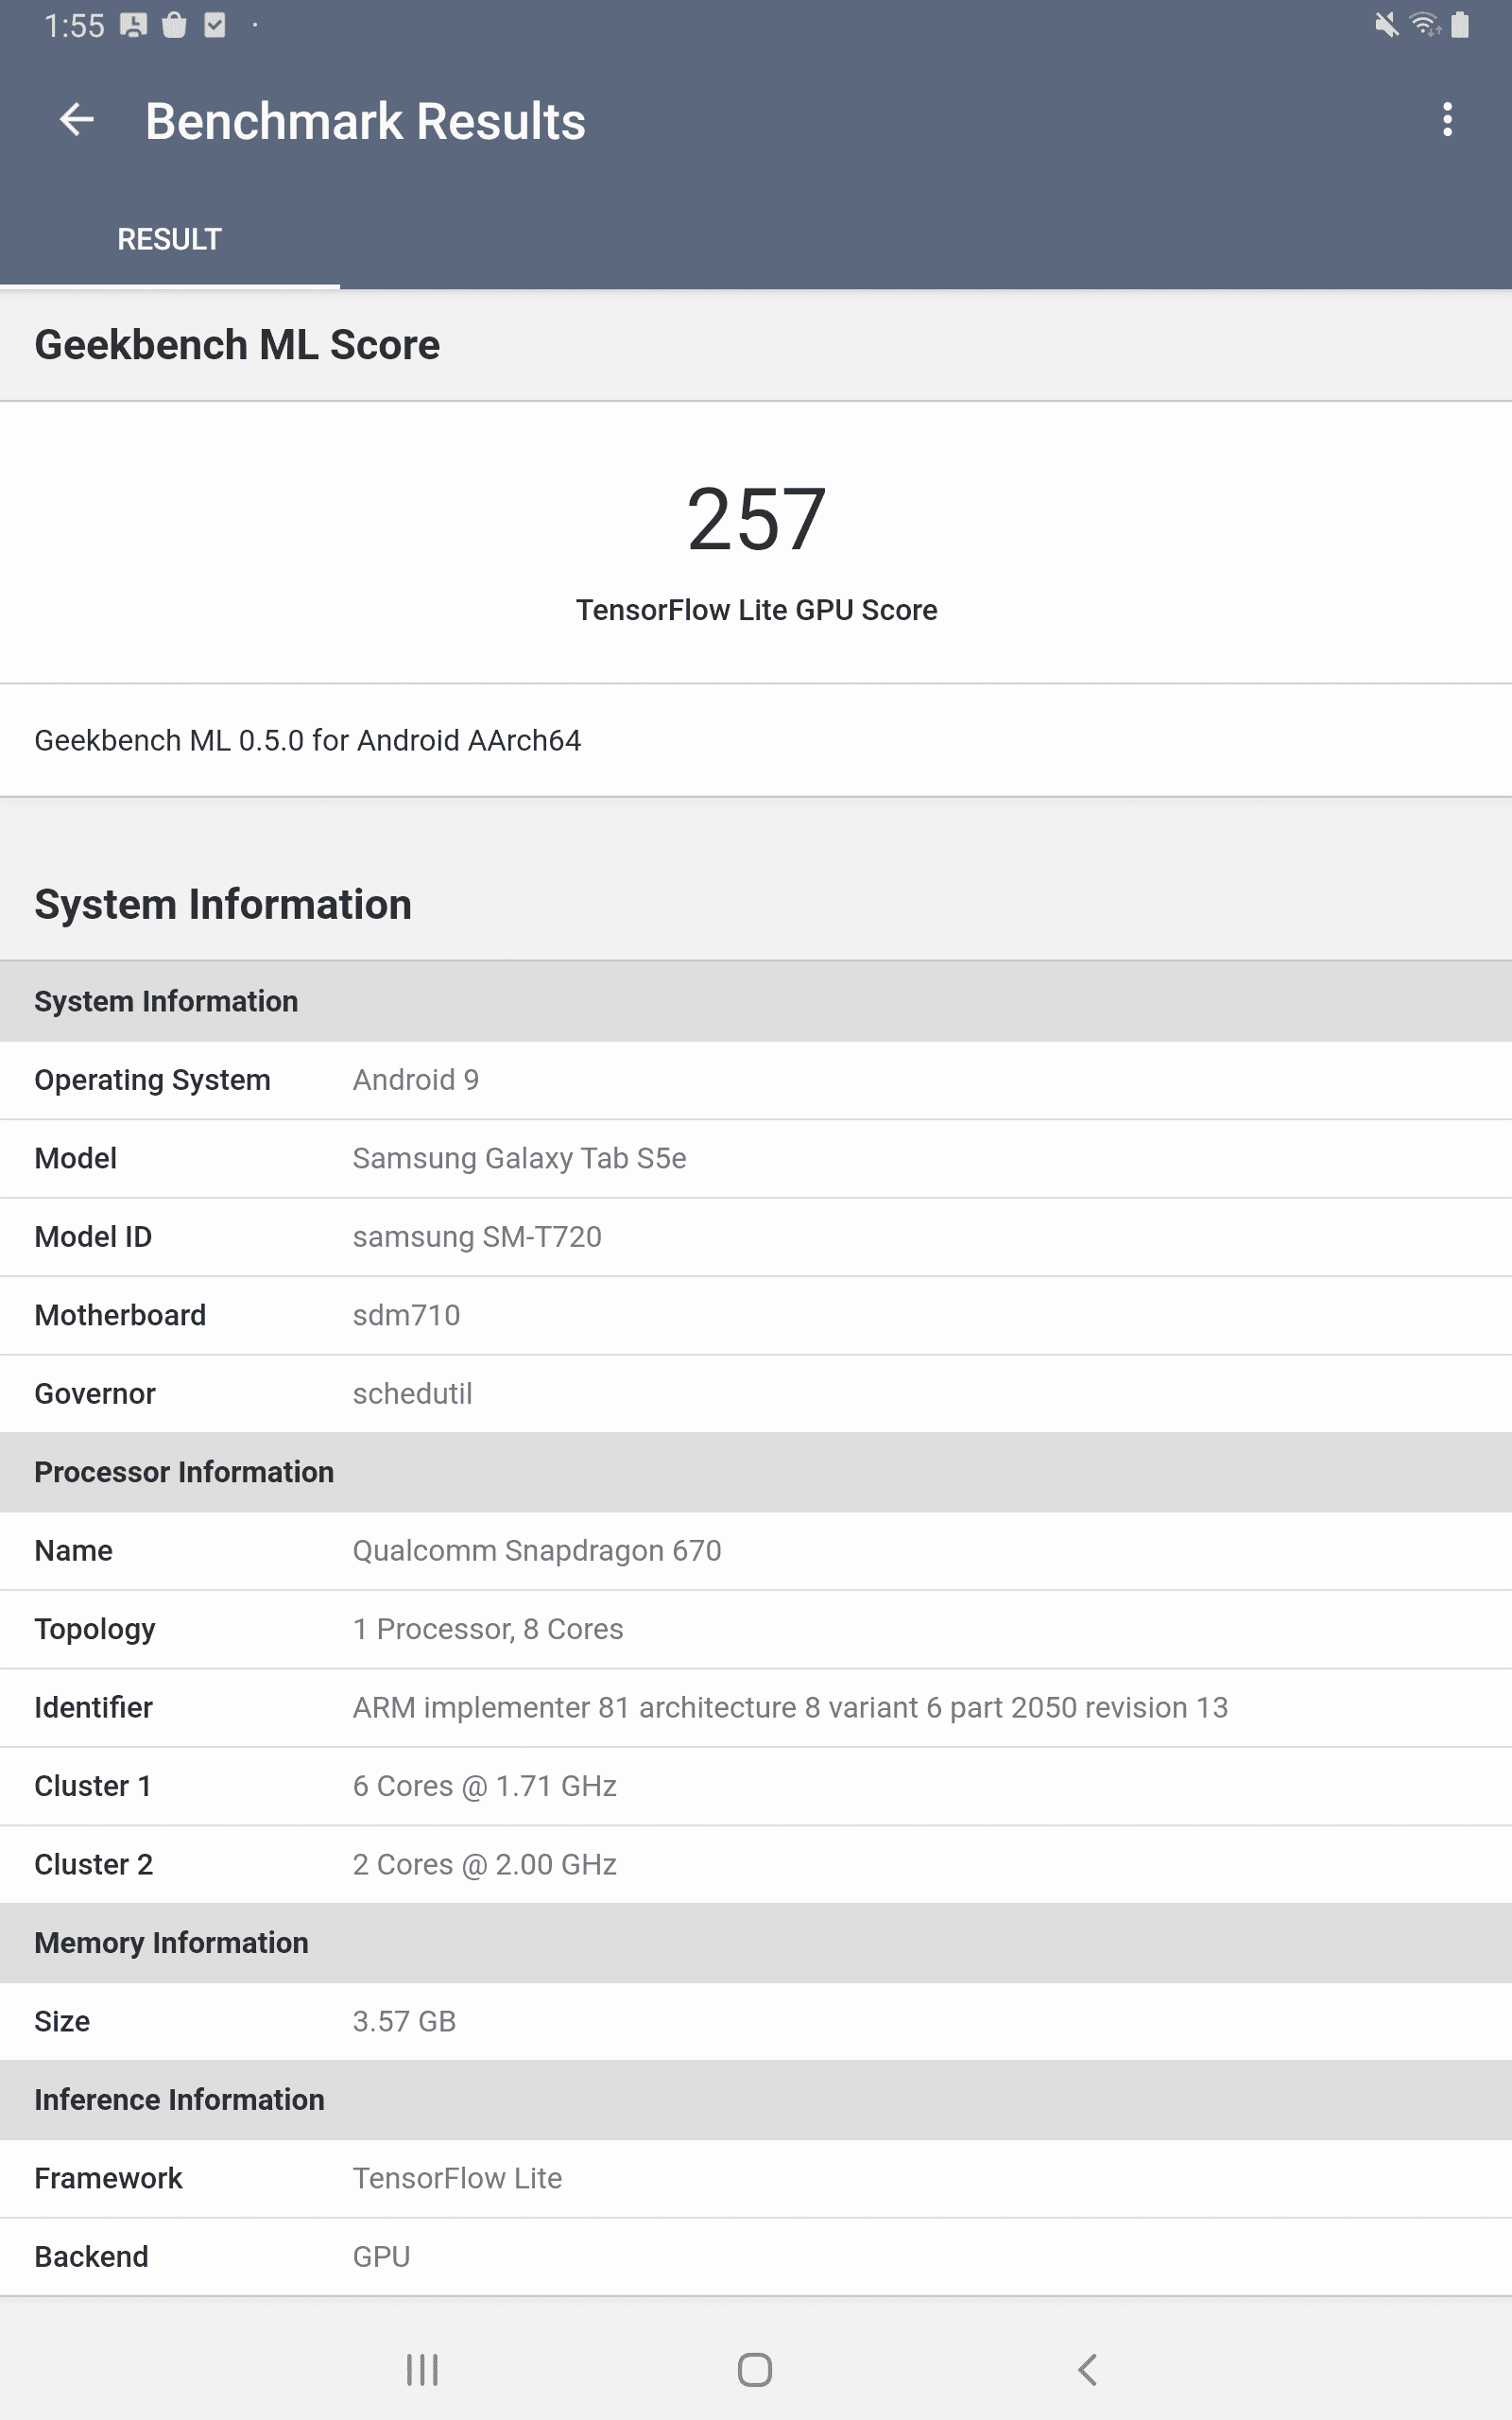Tap the Wi-Fi status icon
The height and width of the screenshot is (2420, 1512).
1425,25
